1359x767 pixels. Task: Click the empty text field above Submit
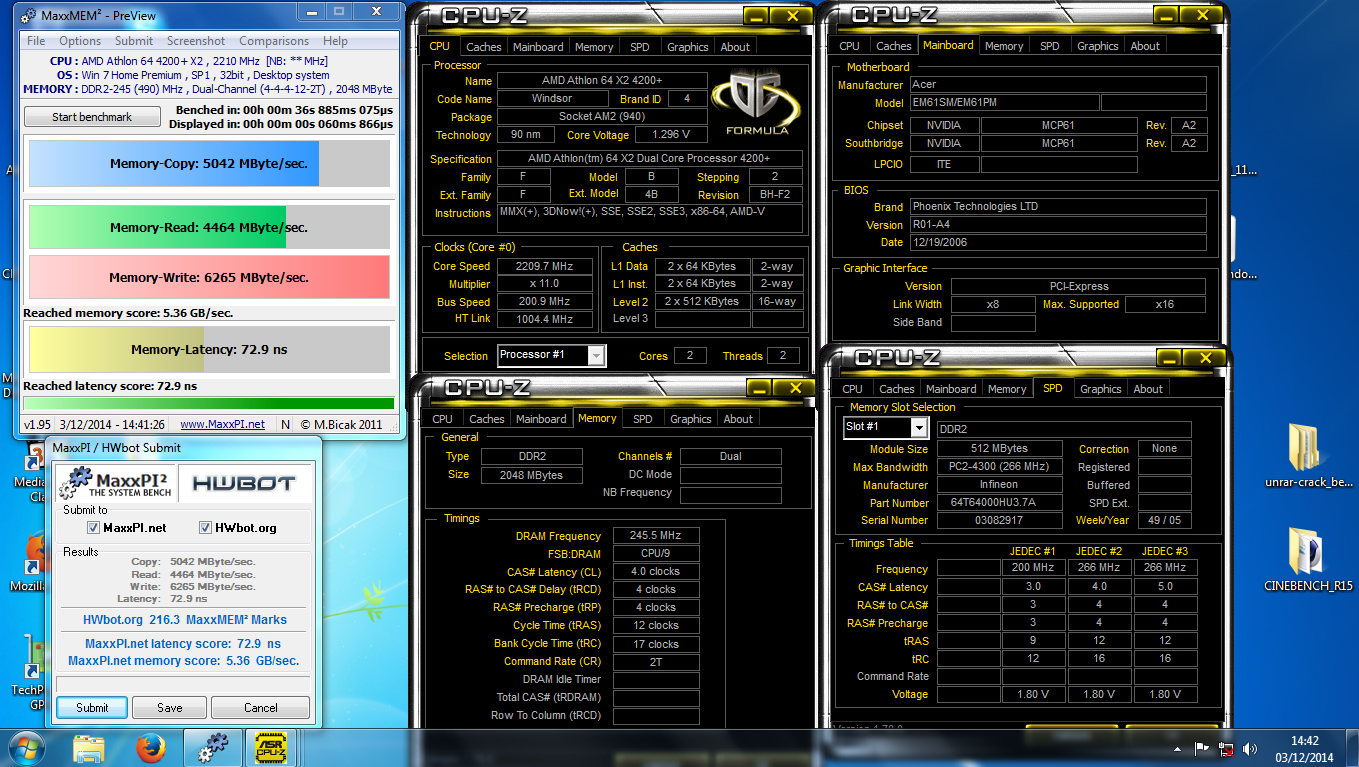click(183, 684)
